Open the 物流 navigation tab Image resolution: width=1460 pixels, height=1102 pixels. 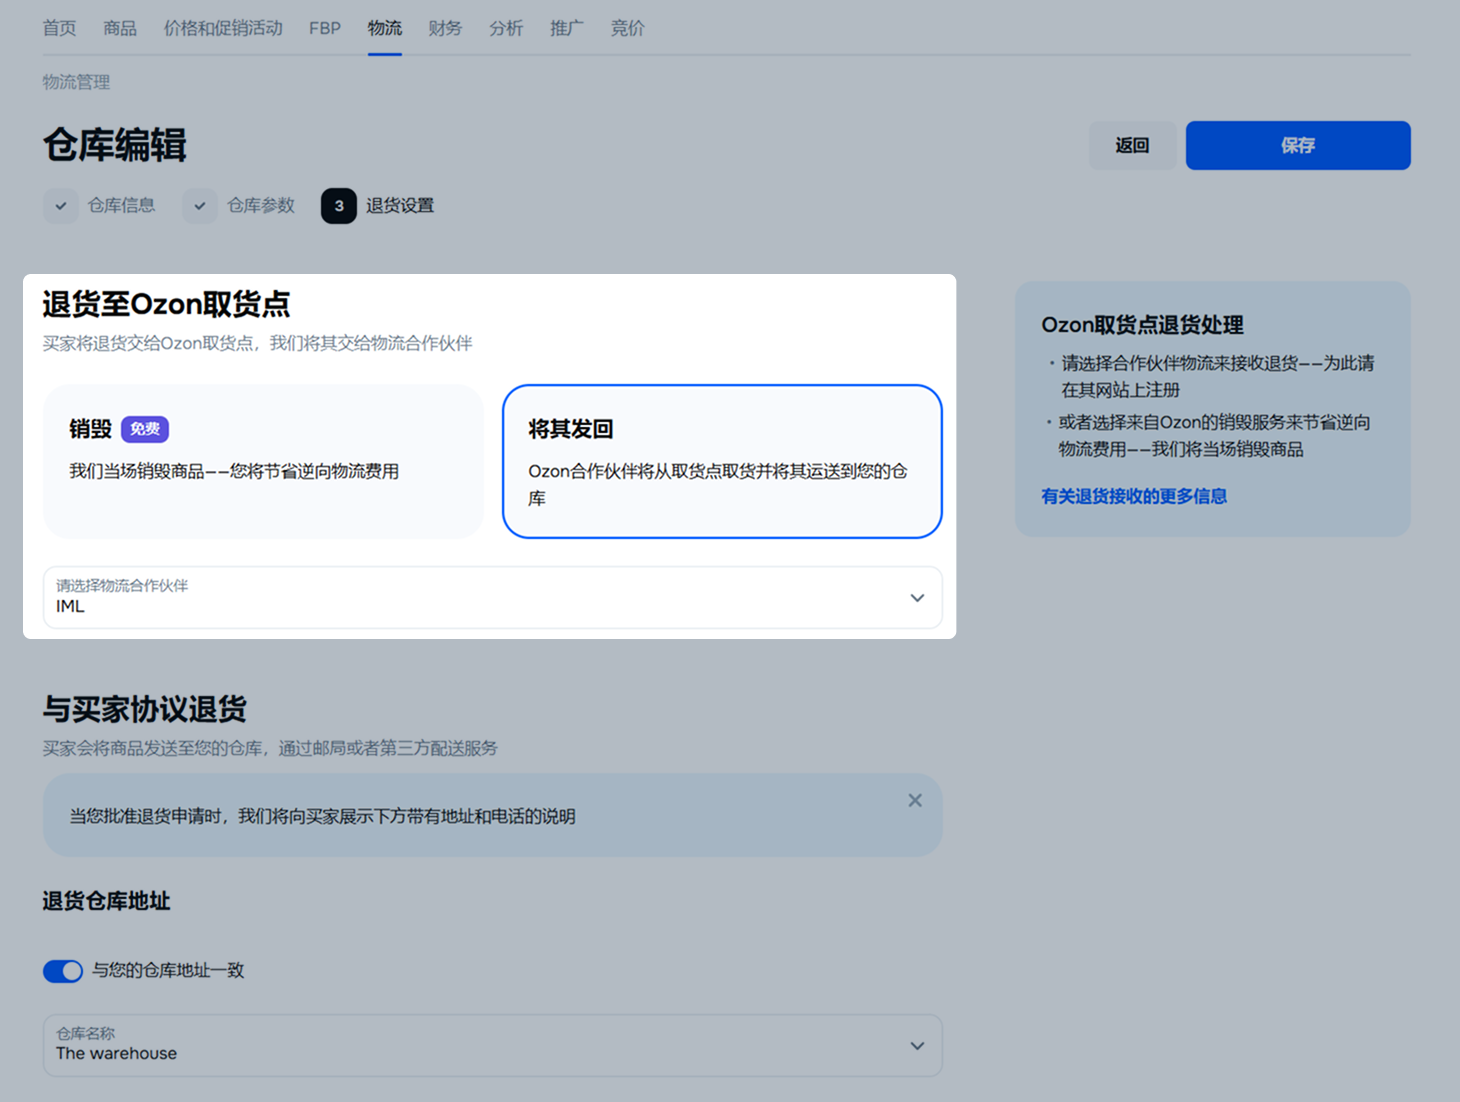[x=384, y=28]
